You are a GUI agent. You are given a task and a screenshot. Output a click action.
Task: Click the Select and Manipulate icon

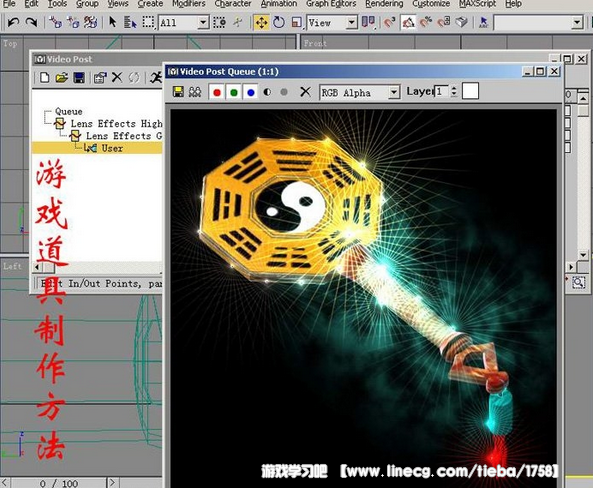tap(238, 22)
